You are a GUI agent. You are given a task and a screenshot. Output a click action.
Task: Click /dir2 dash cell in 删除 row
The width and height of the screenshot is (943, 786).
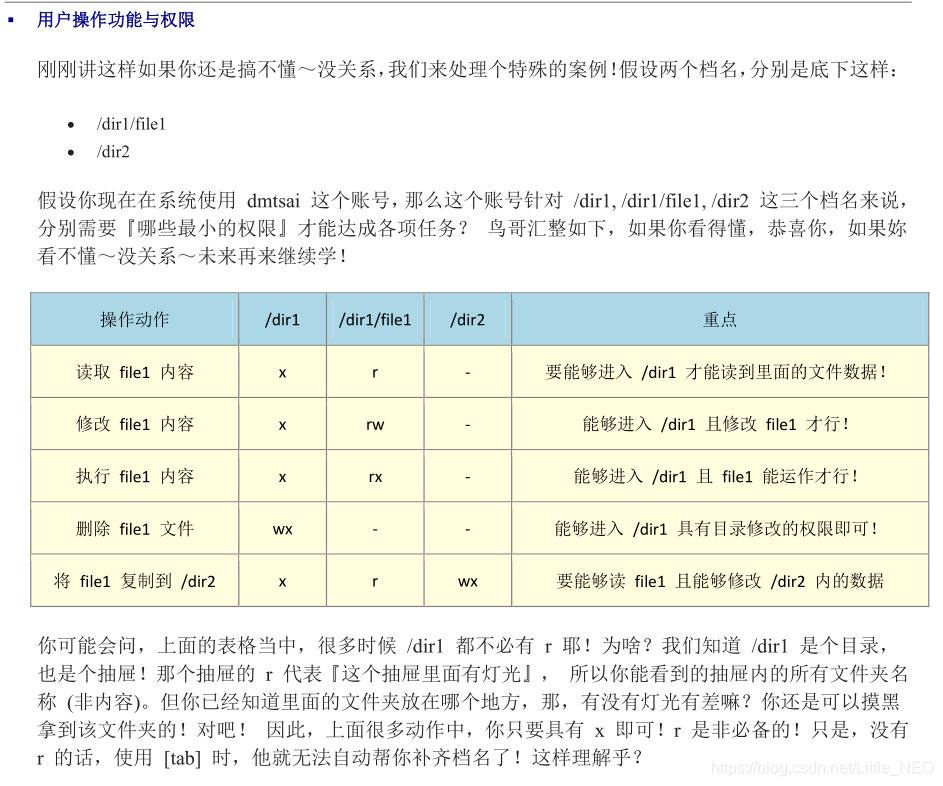click(x=467, y=530)
